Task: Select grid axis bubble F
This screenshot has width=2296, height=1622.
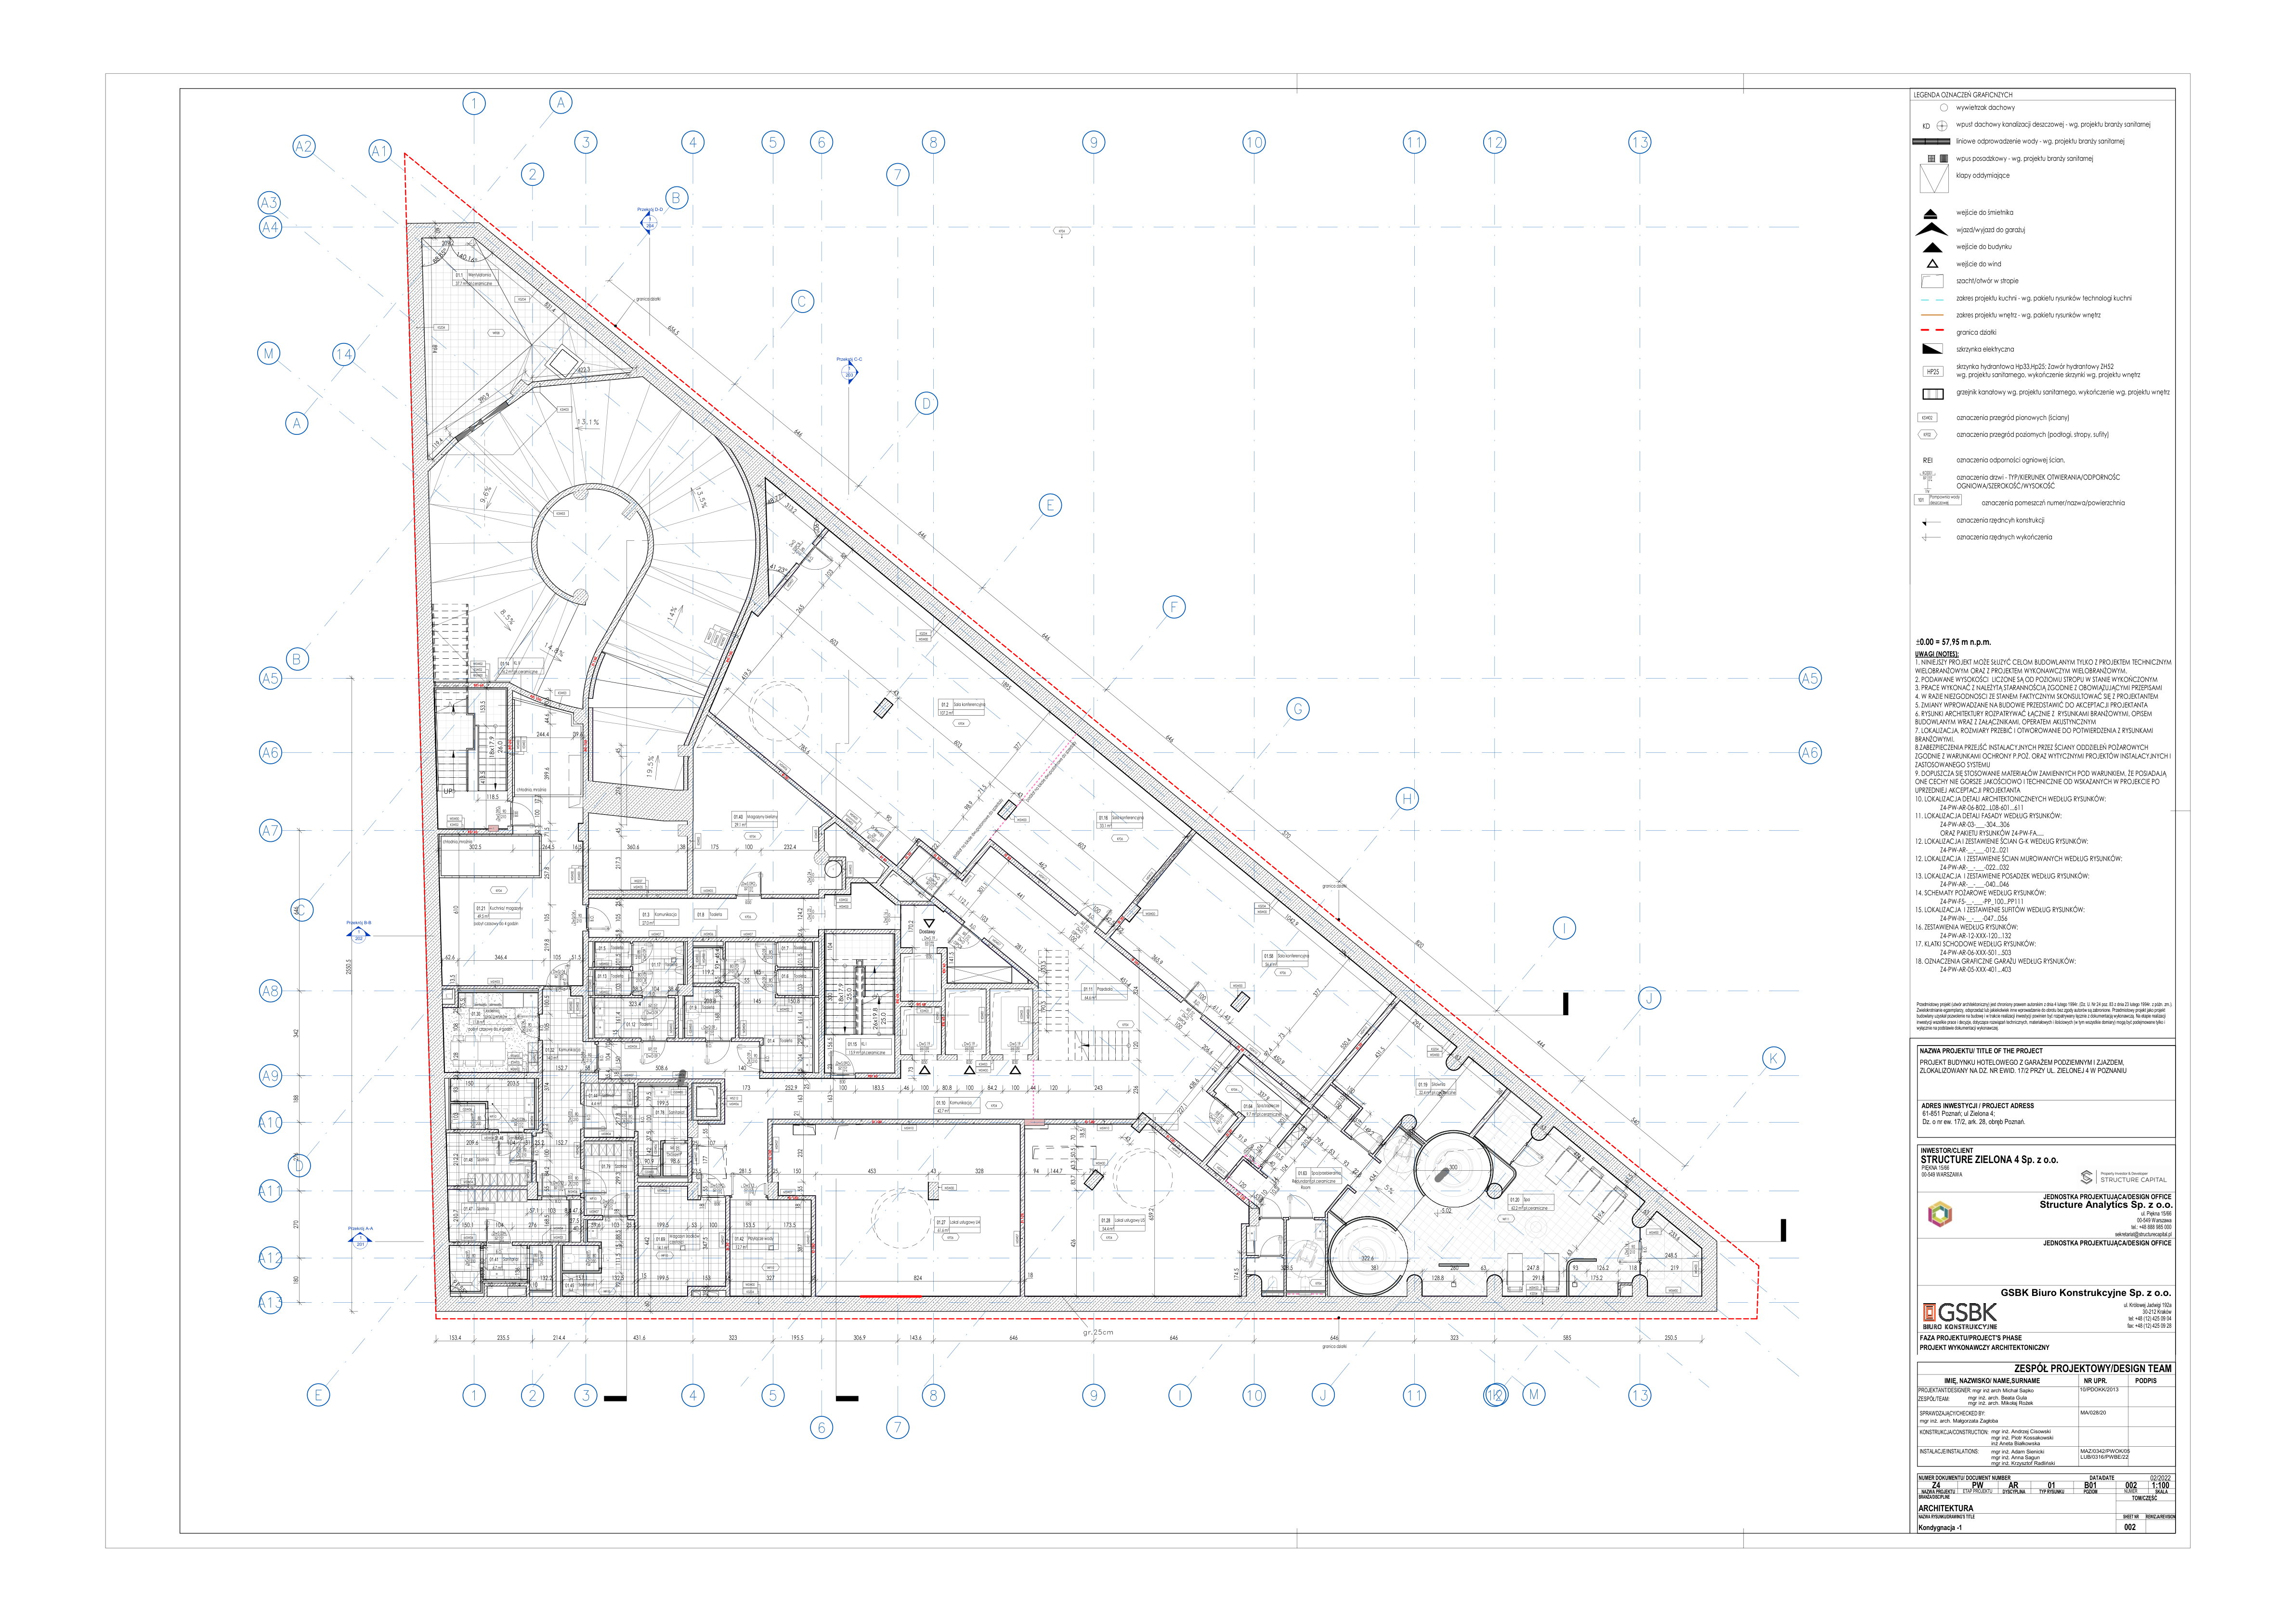Action: (x=1174, y=607)
